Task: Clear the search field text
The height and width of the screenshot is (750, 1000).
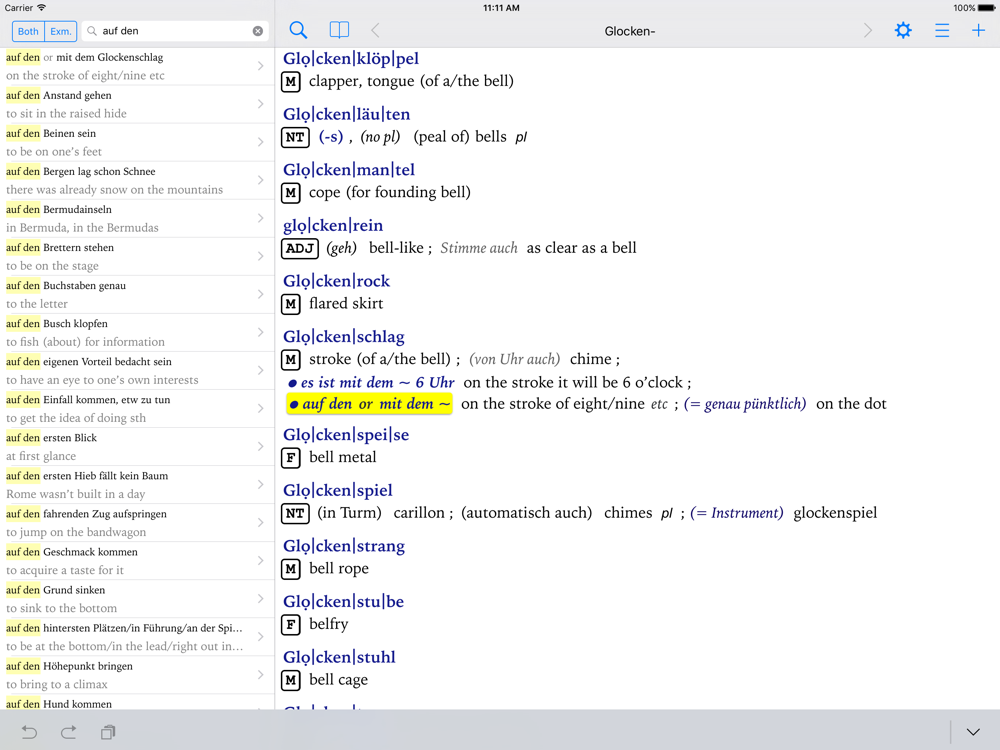Action: pyautogui.click(x=258, y=31)
